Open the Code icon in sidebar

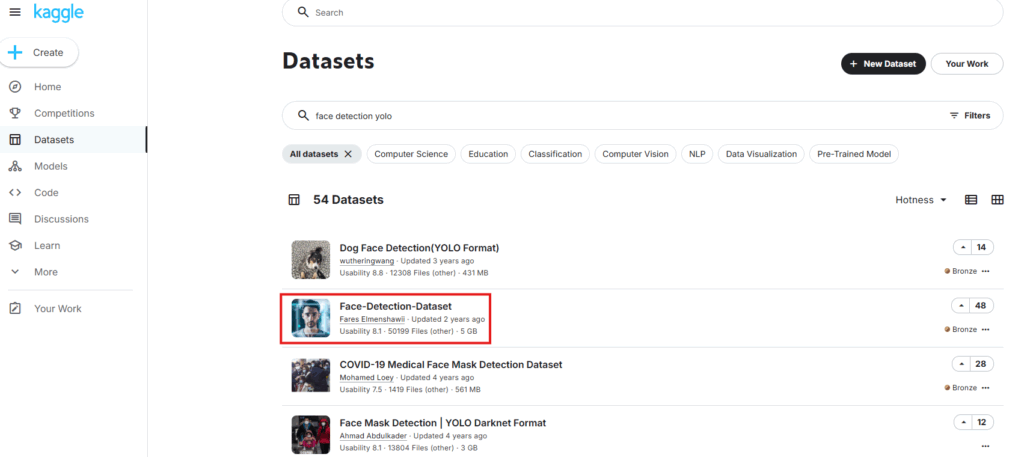[15, 193]
